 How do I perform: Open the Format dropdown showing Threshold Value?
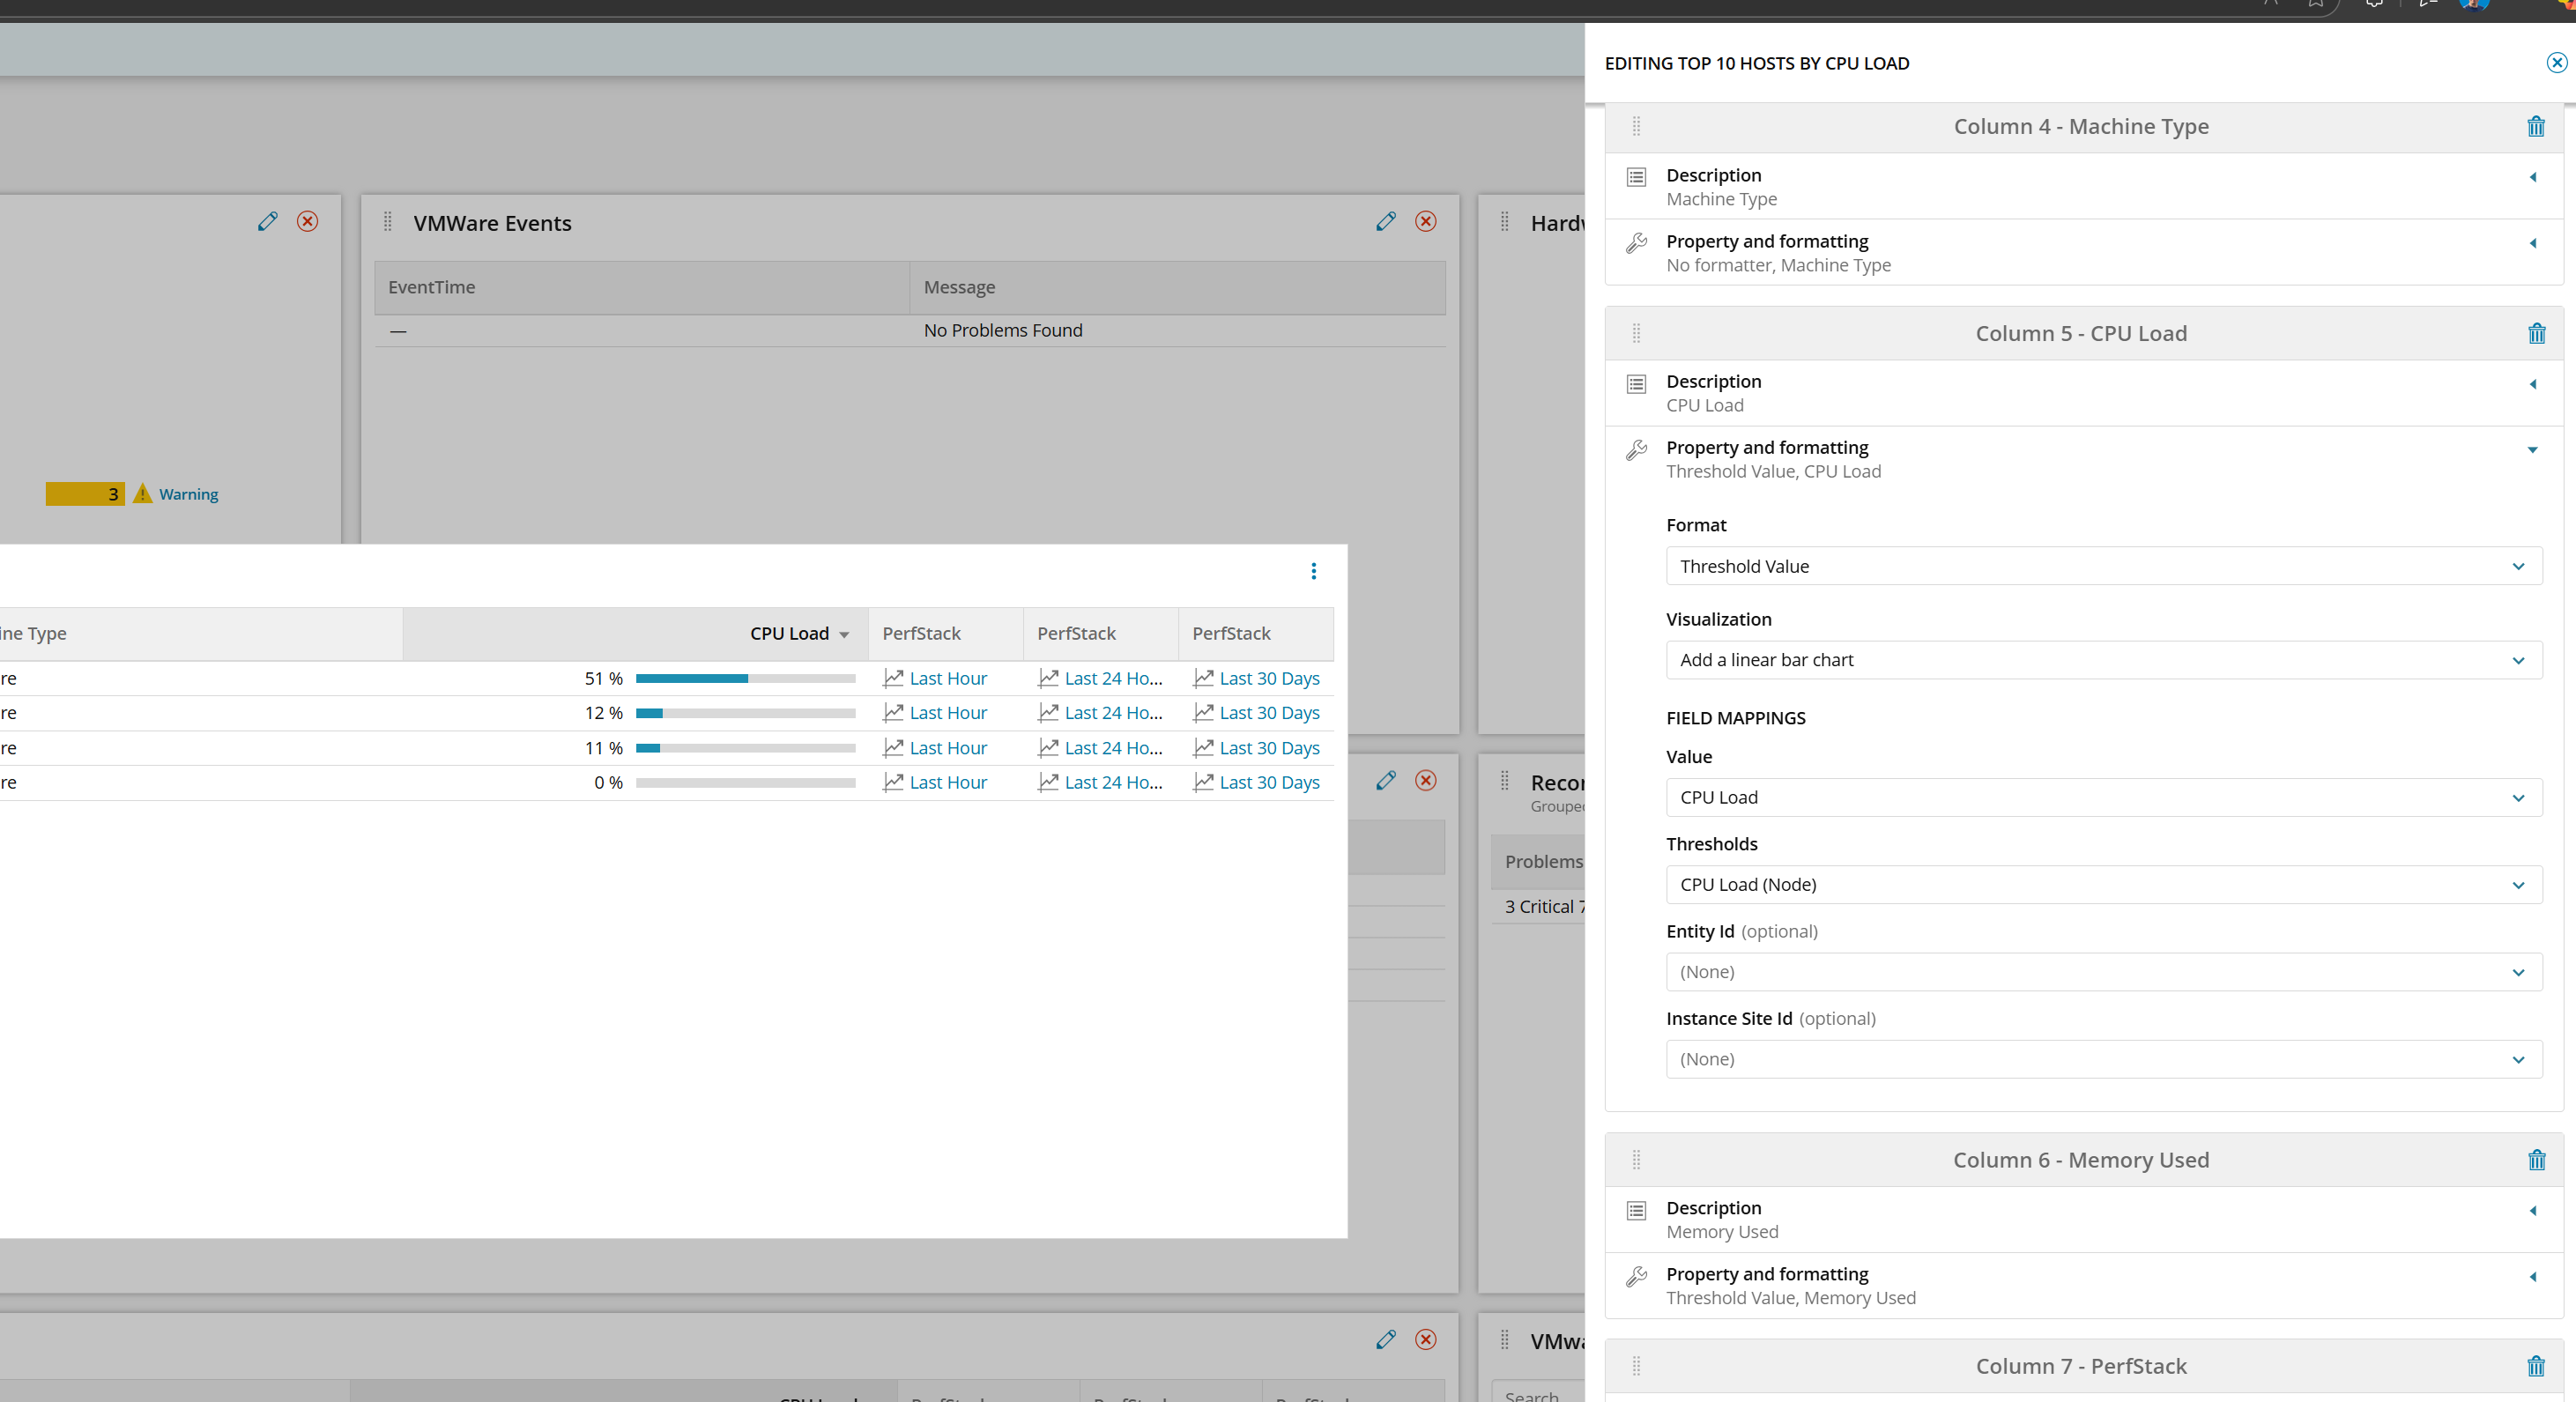click(2103, 566)
